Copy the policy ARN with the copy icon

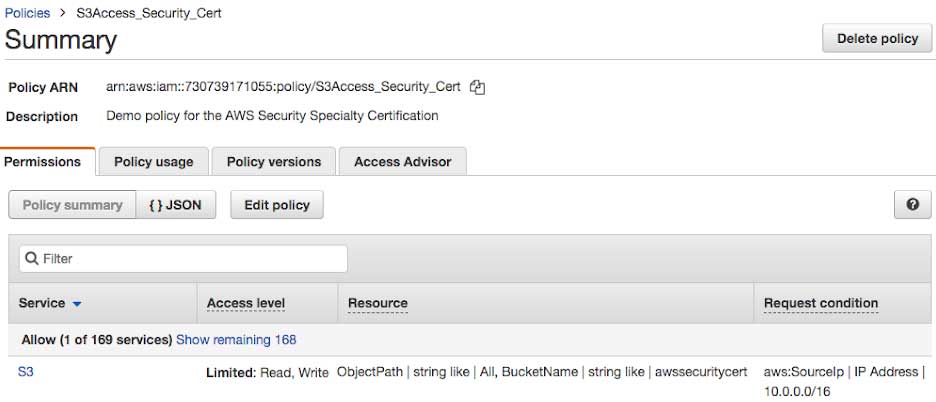(478, 87)
